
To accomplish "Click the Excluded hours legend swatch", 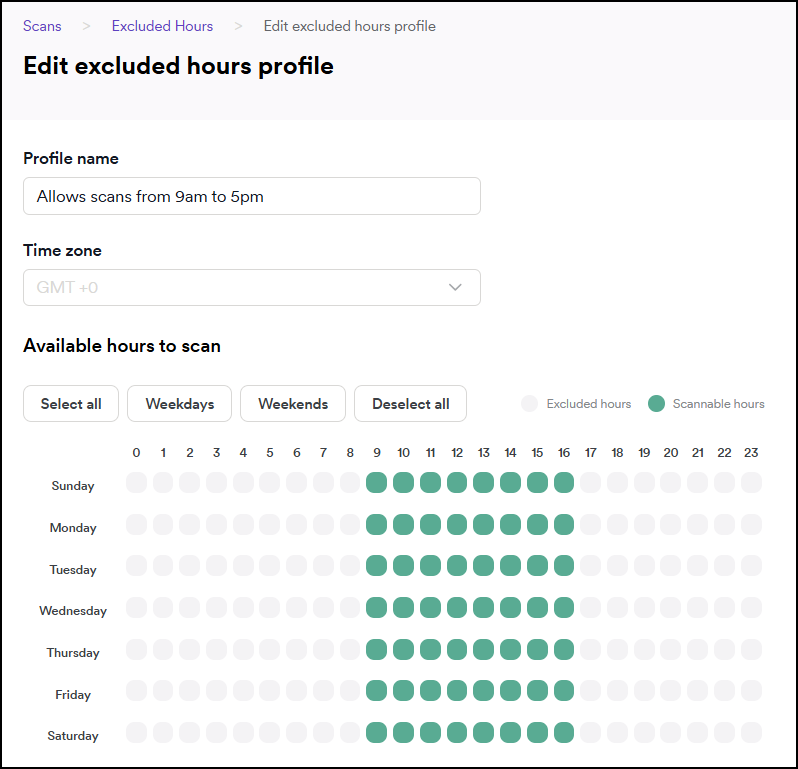I will pos(529,404).
